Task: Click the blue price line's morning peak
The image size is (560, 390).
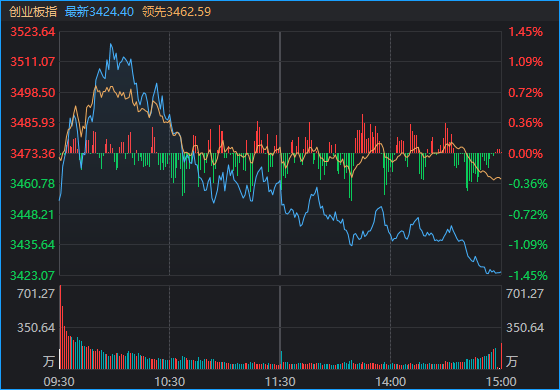Action: 111,44
